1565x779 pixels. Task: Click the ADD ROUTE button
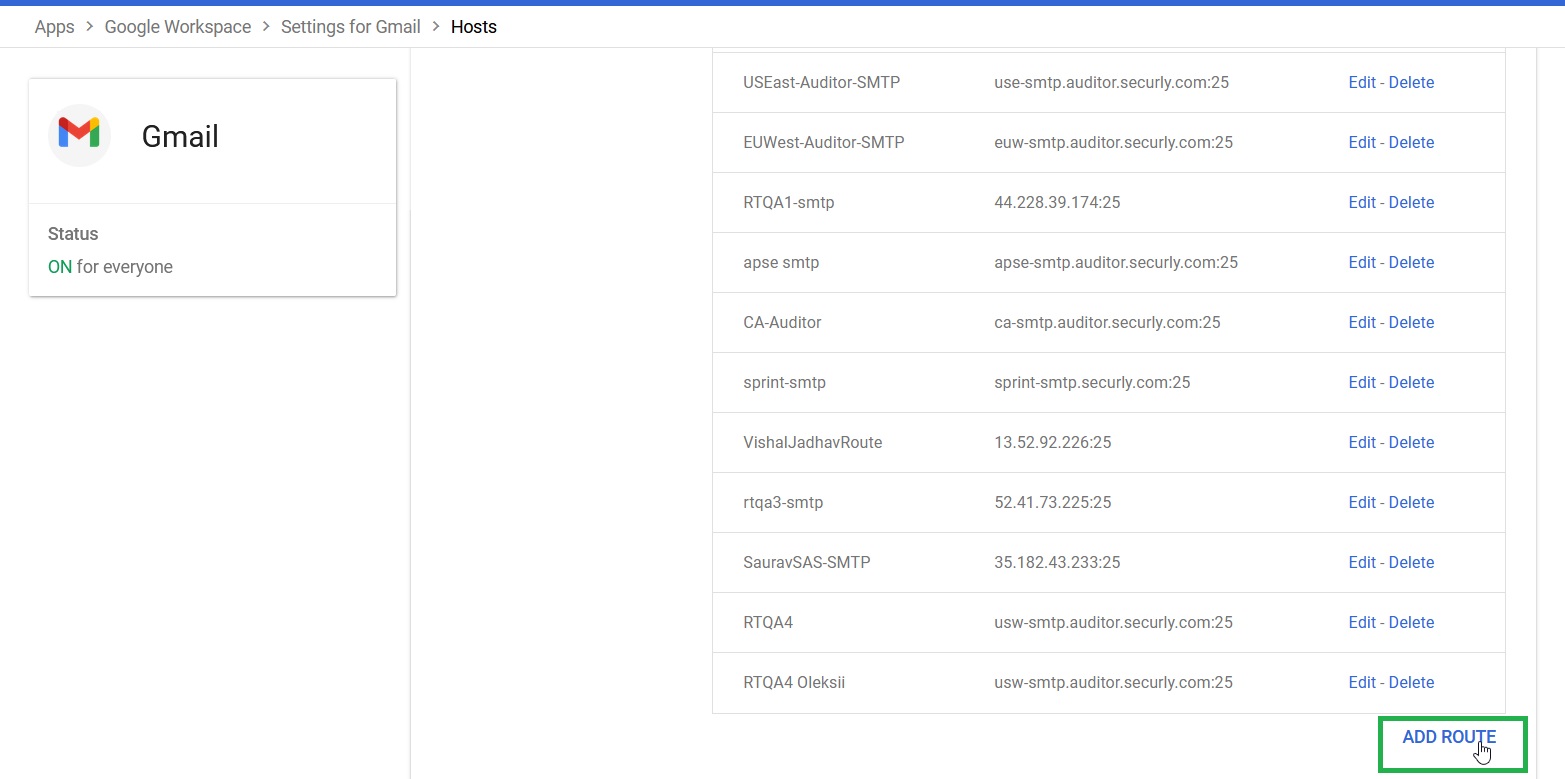pyautogui.click(x=1449, y=737)
